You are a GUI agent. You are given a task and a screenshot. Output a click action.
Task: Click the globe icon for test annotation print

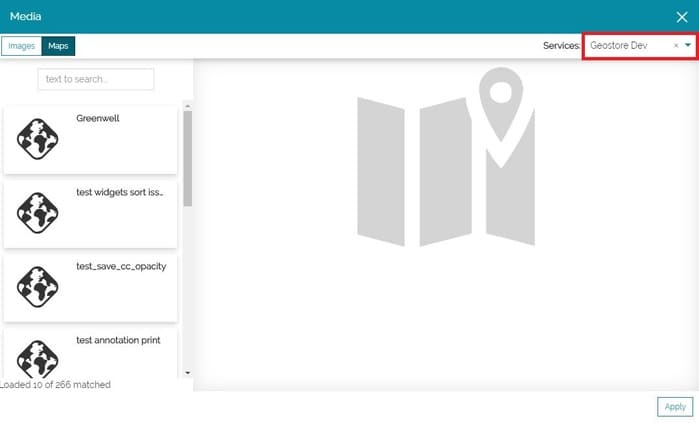(38, 358)
